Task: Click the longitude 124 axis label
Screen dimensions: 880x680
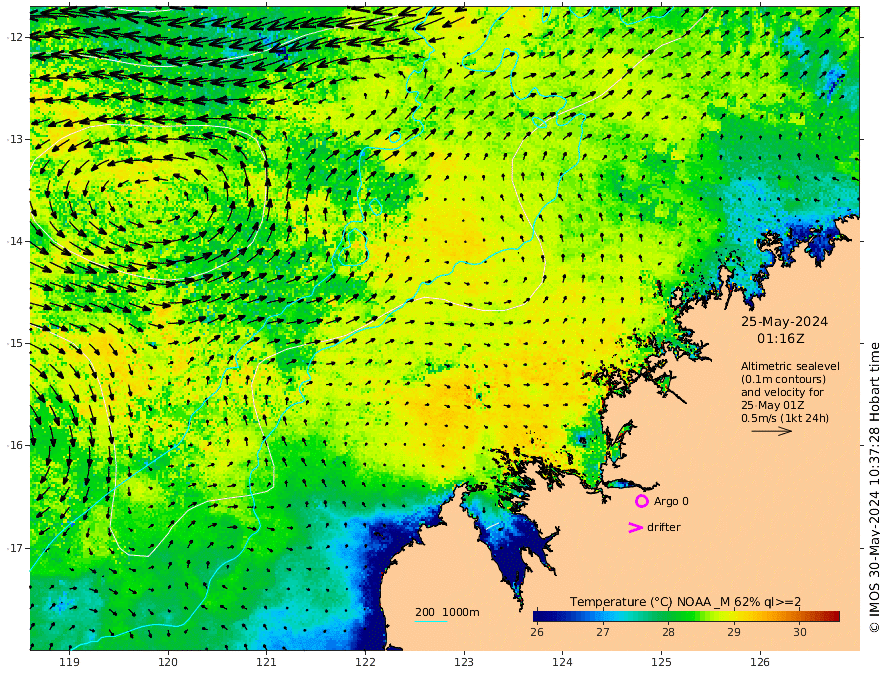Action: click(562, 663)
